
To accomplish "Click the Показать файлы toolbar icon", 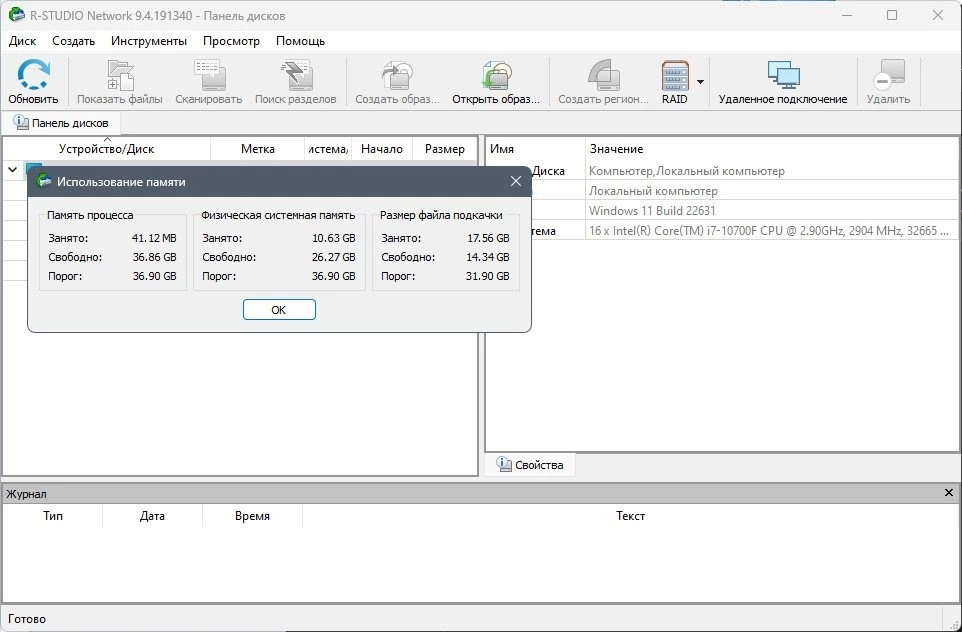I will [120, 75].
